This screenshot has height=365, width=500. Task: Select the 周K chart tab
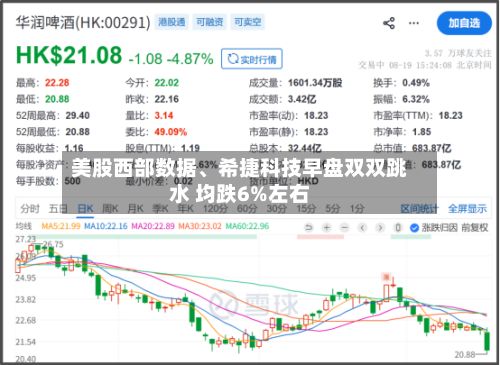110,209
